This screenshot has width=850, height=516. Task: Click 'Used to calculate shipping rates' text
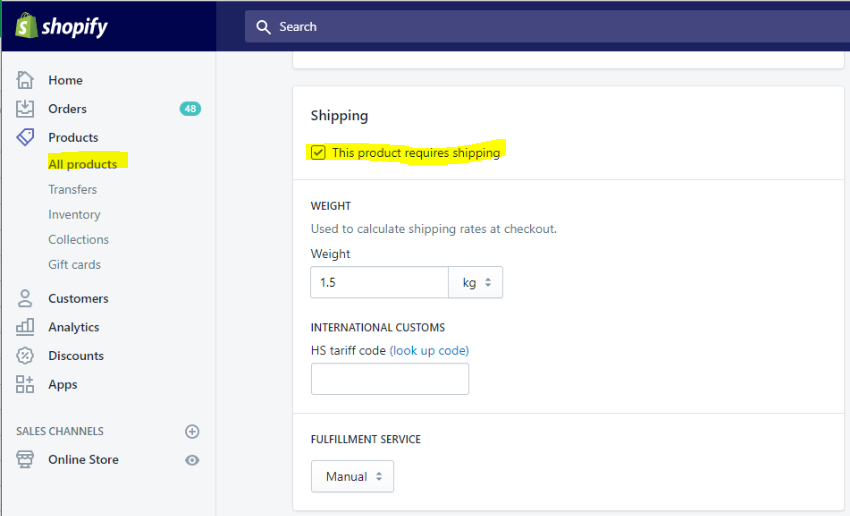(434, 229)
